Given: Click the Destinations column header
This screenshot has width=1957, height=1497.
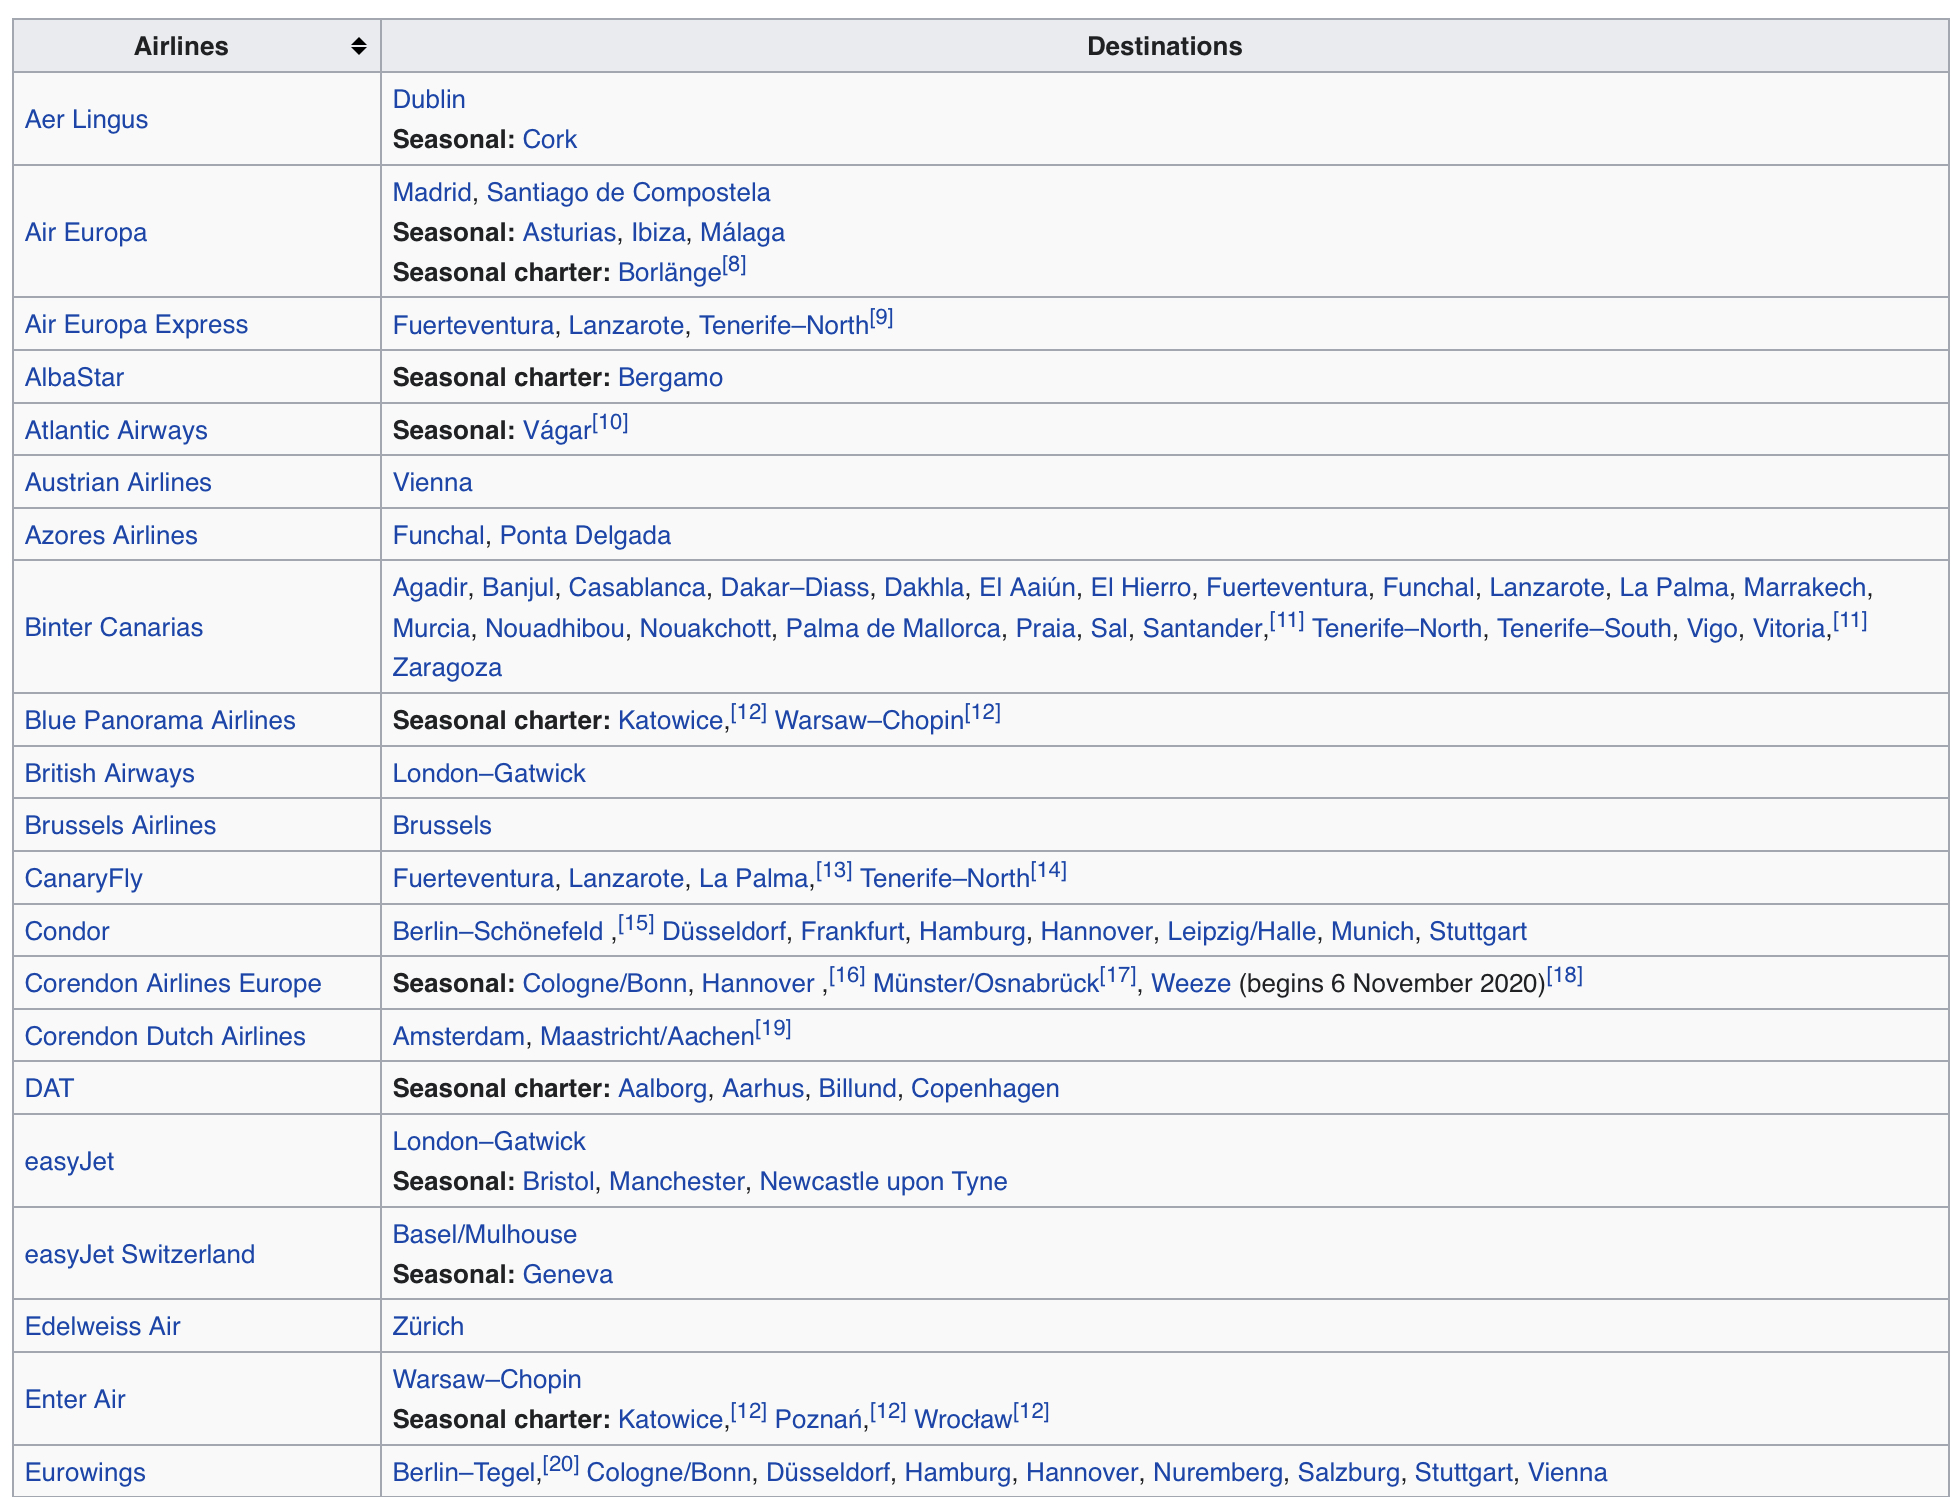Looking at the screenshot, I should [1164, 46].
